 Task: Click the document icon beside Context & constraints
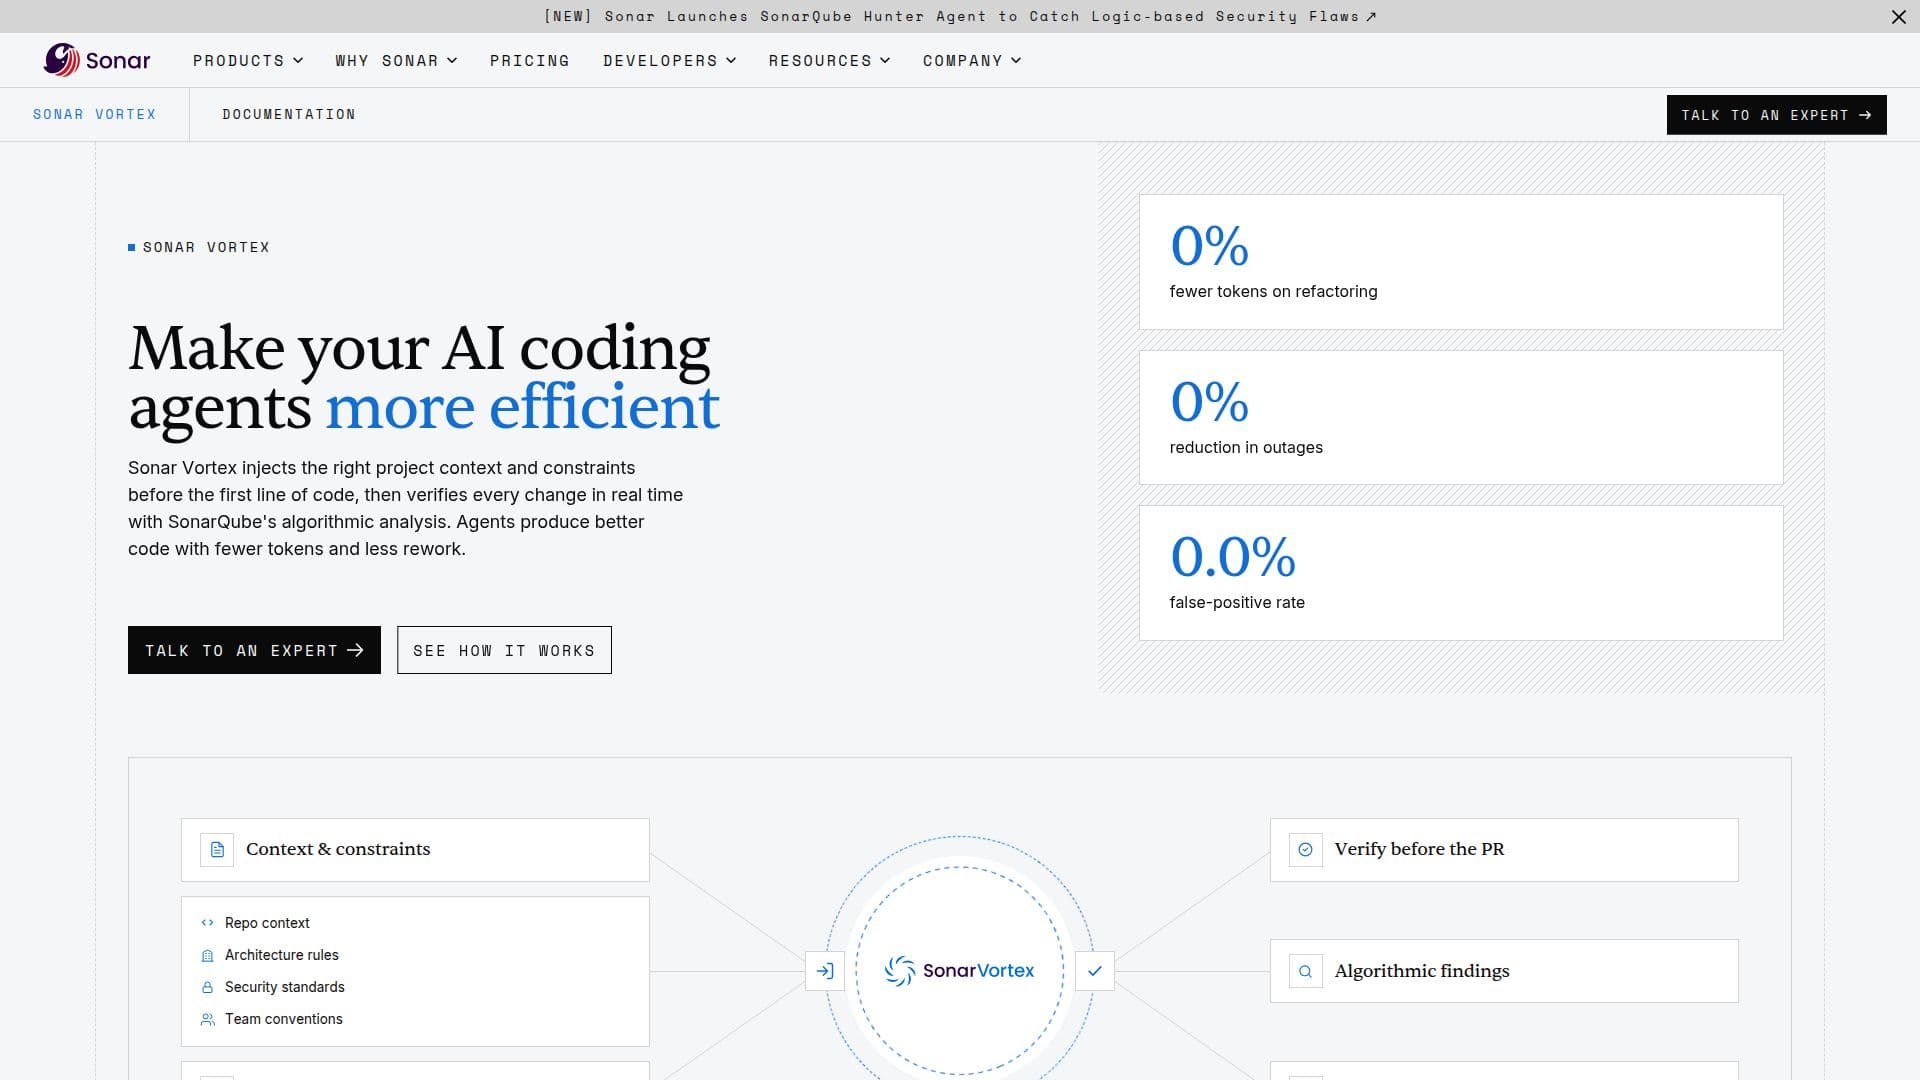coord(217,850)
